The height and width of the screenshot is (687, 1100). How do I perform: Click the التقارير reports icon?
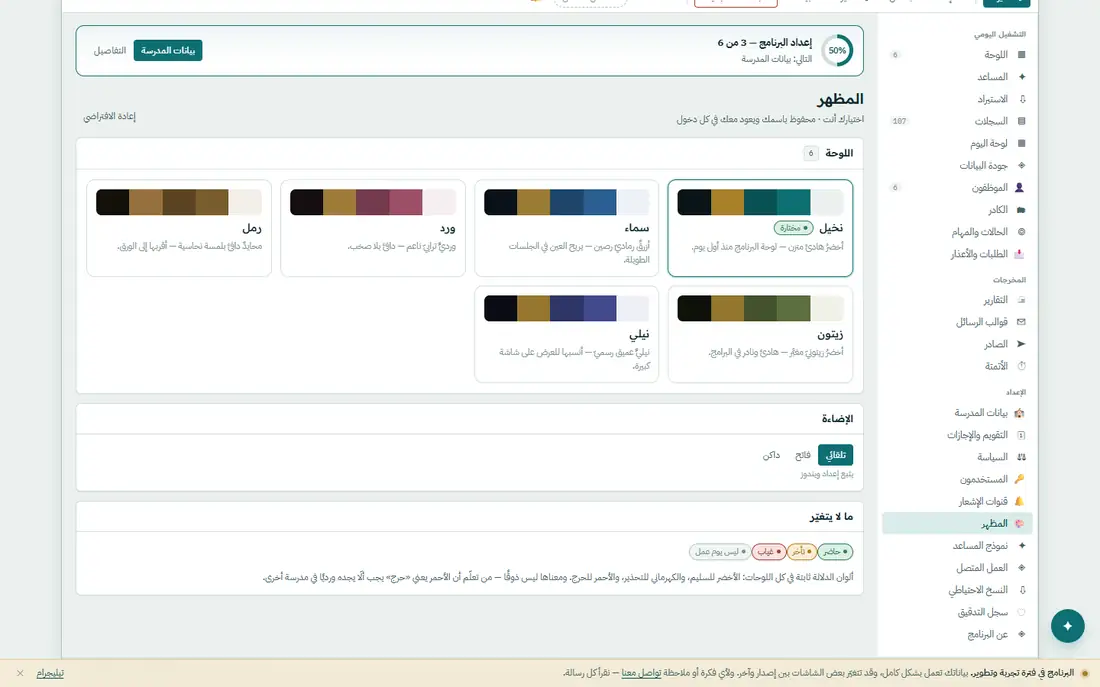click(x=1021, y=300)
